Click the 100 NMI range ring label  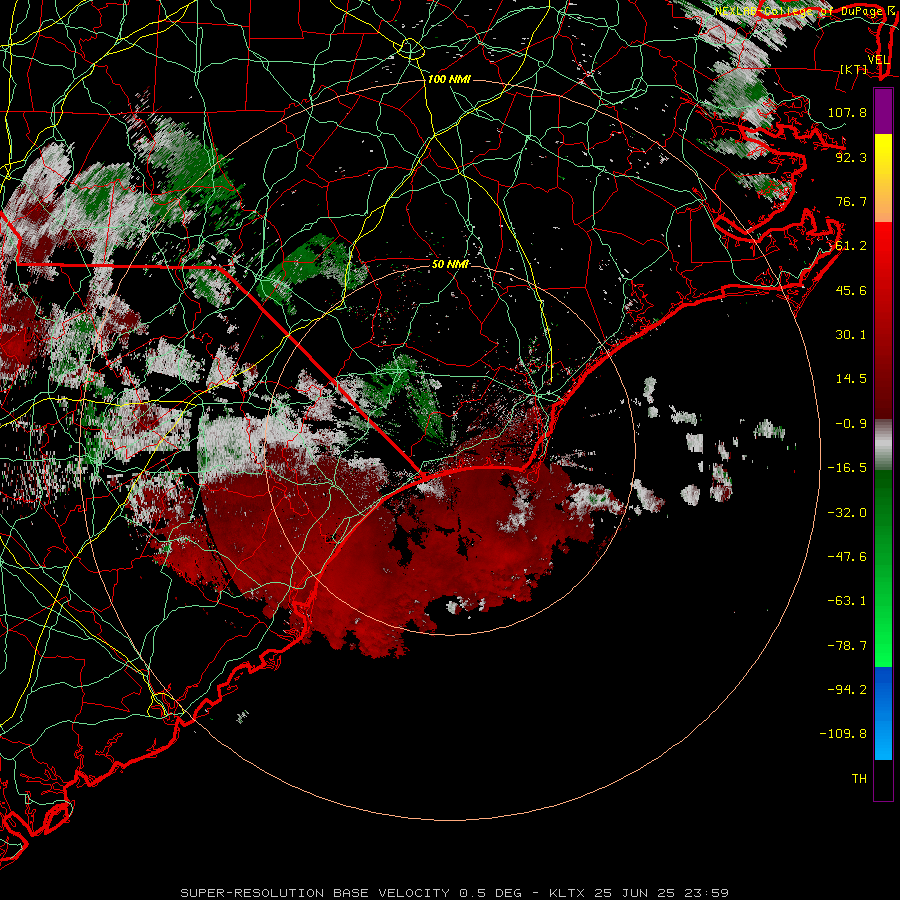449,79
